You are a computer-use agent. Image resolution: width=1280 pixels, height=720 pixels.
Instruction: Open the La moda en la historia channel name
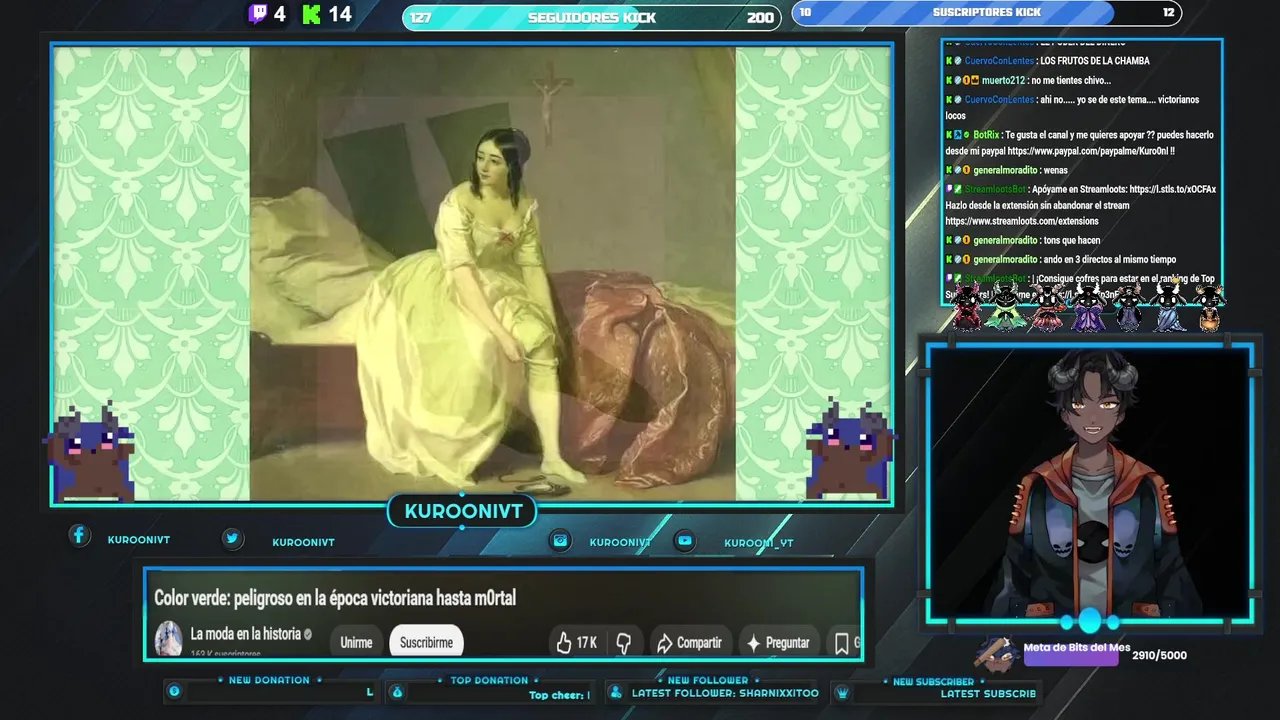[x=245, y=634]
